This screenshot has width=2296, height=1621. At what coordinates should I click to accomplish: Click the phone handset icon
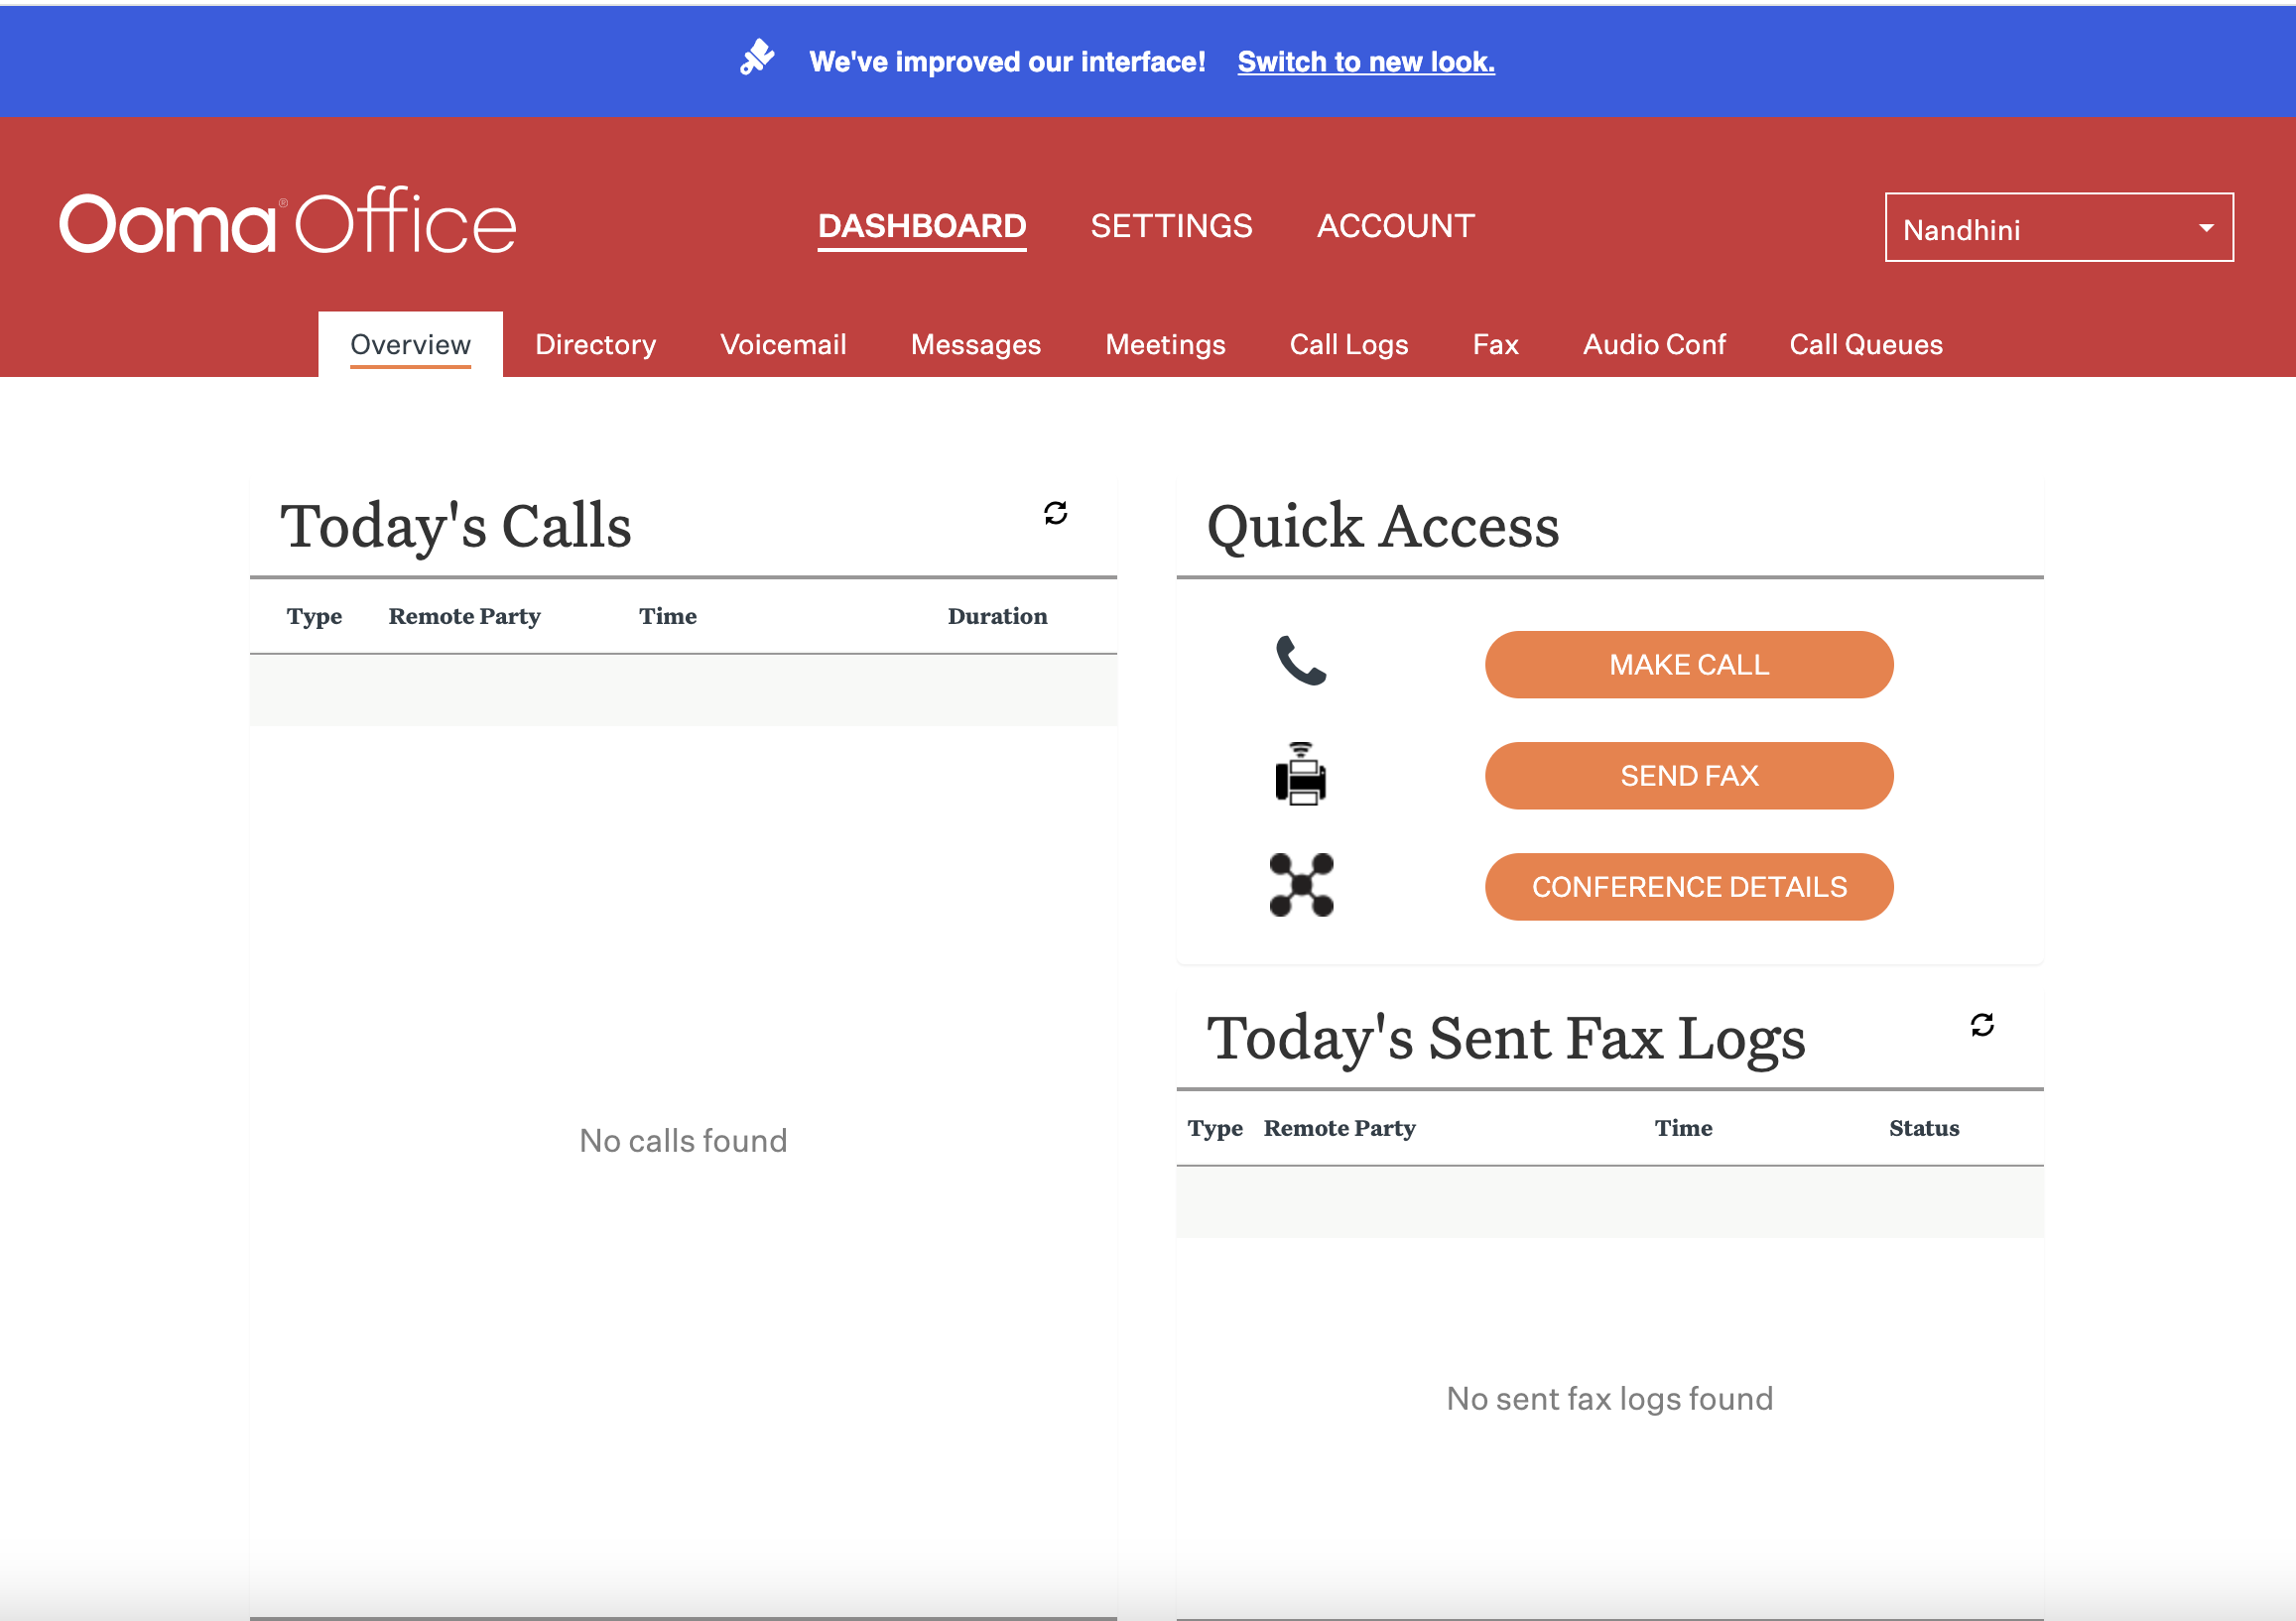pyautogui.click(x=1300, y=661)
